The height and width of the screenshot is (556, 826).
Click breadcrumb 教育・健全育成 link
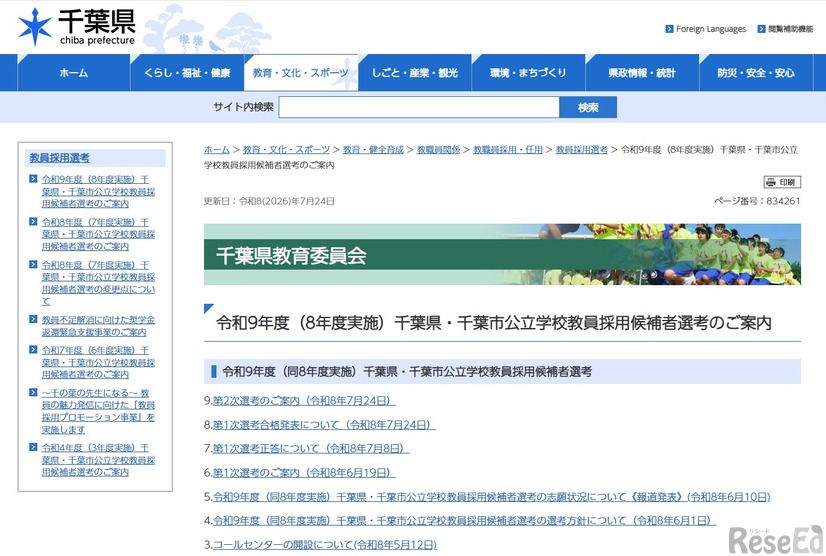[x=373, y=150]
